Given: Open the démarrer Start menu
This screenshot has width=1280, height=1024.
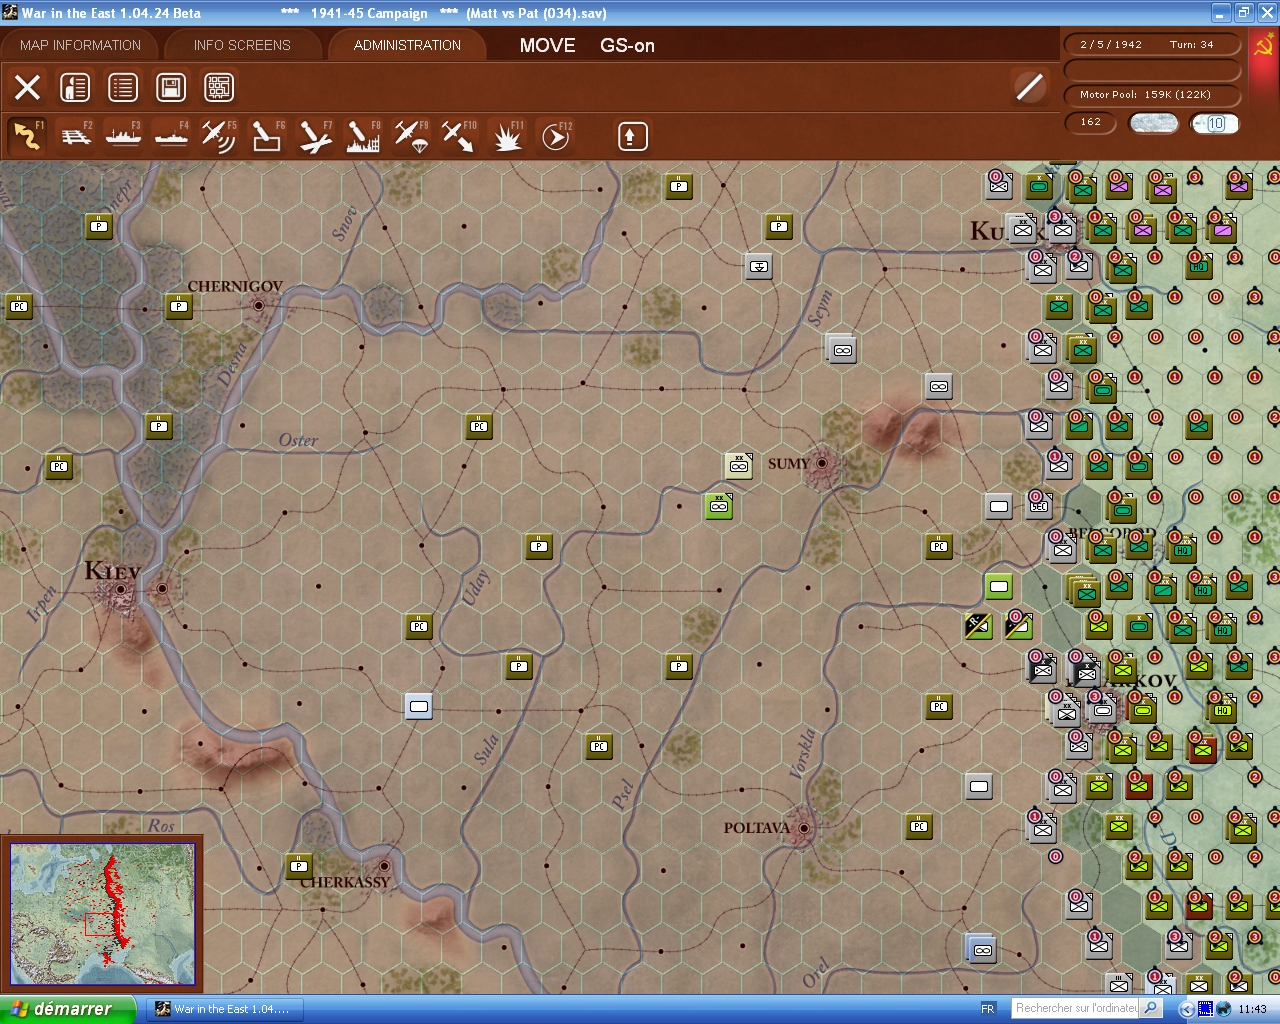Looking at the screenshot, I should [x=68, y=1009].
